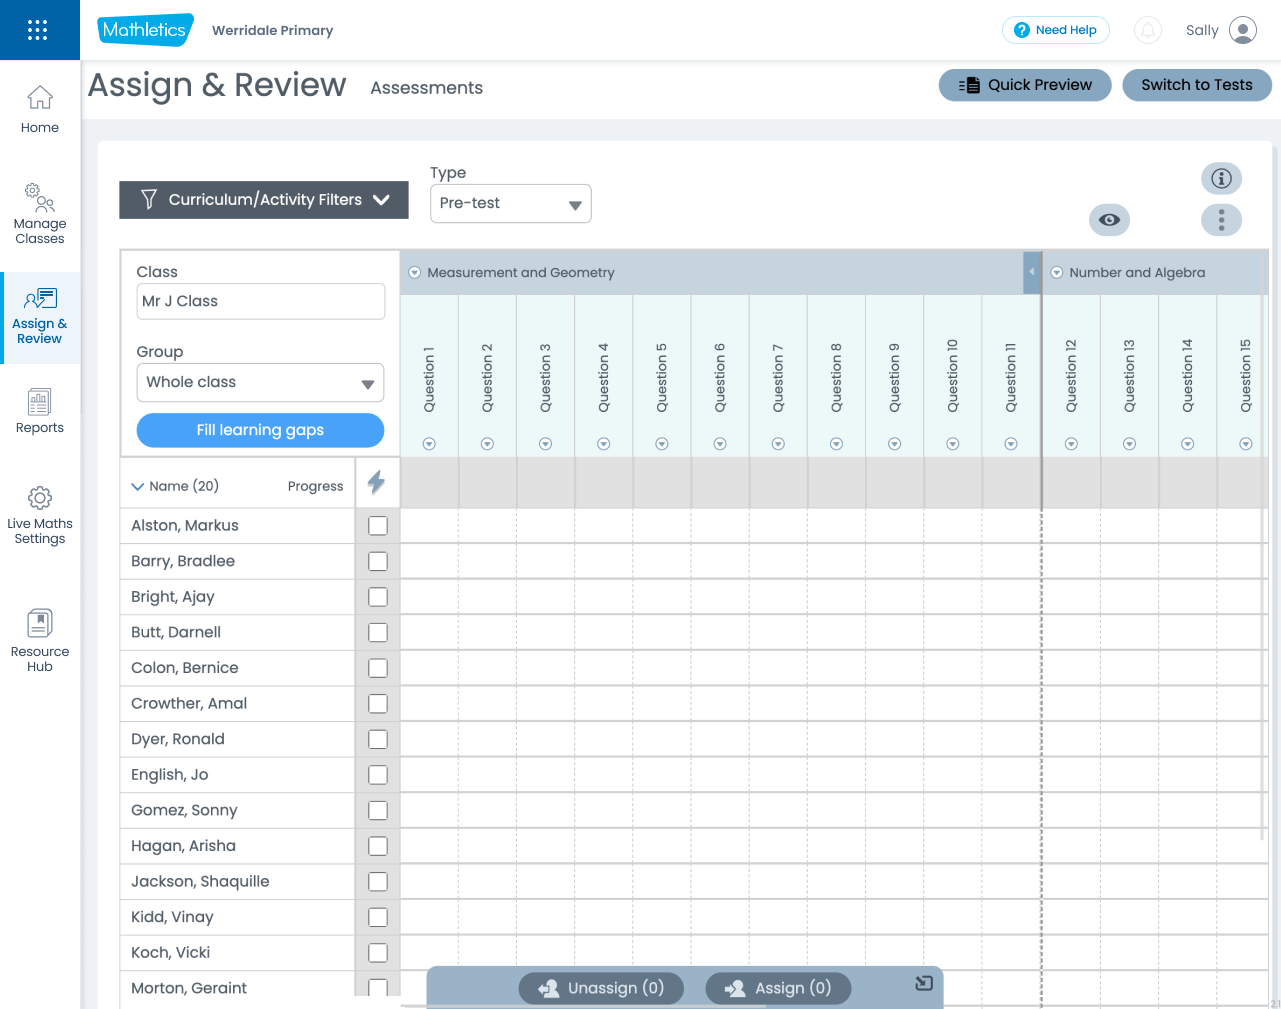This screenshot has height=1009, width=1281.
Task: Tick checkbox for Dyer, Ronald
Action: coord(378,739)
